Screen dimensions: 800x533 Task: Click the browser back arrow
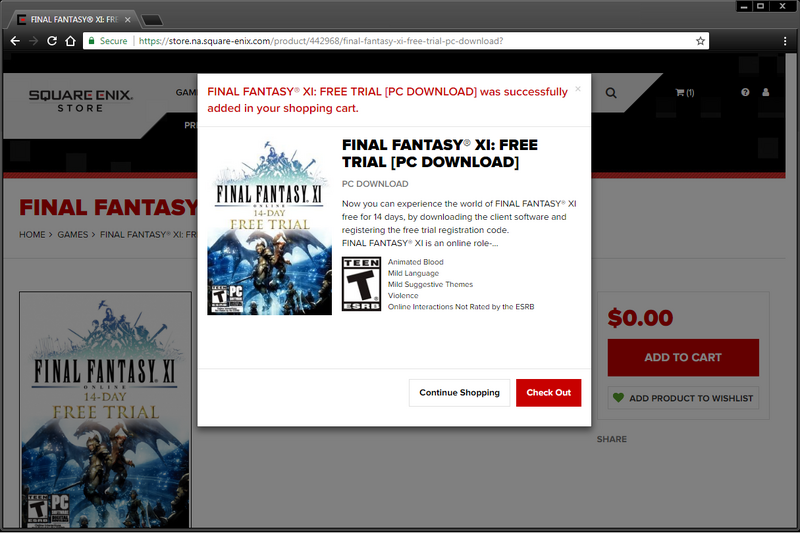click(x=15, y=41)
